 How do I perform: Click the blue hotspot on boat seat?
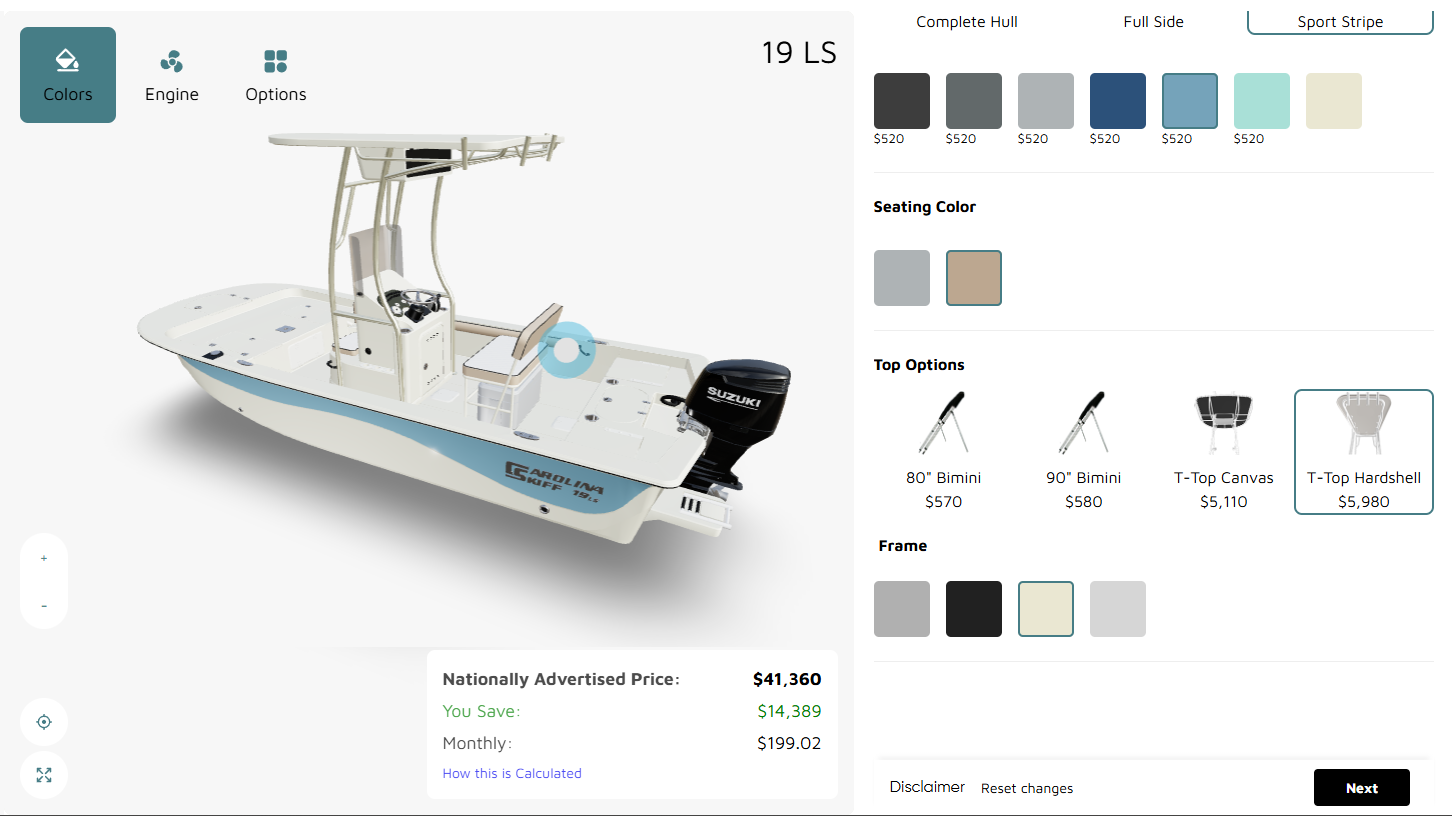[x=566, y=350]
